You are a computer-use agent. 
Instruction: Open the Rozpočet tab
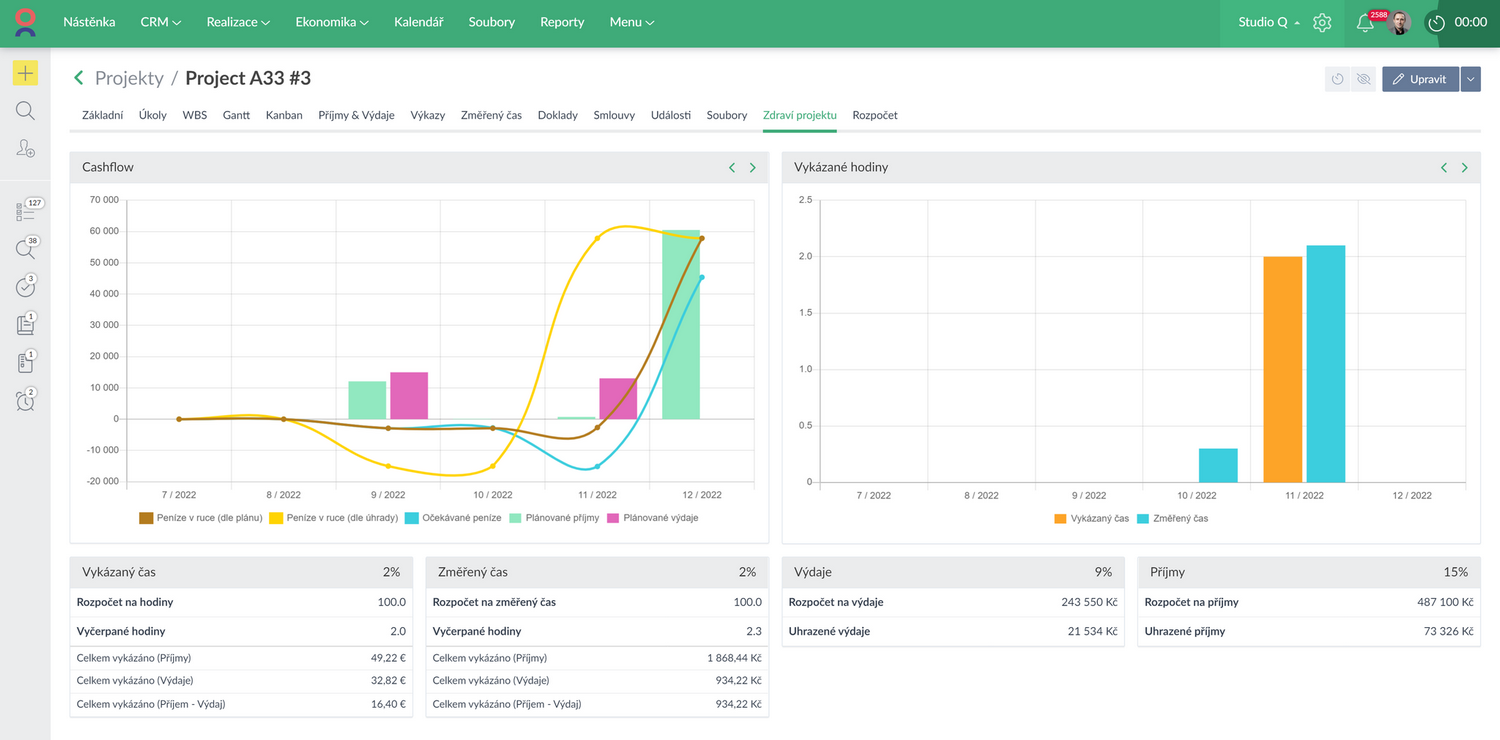[874, 115]
